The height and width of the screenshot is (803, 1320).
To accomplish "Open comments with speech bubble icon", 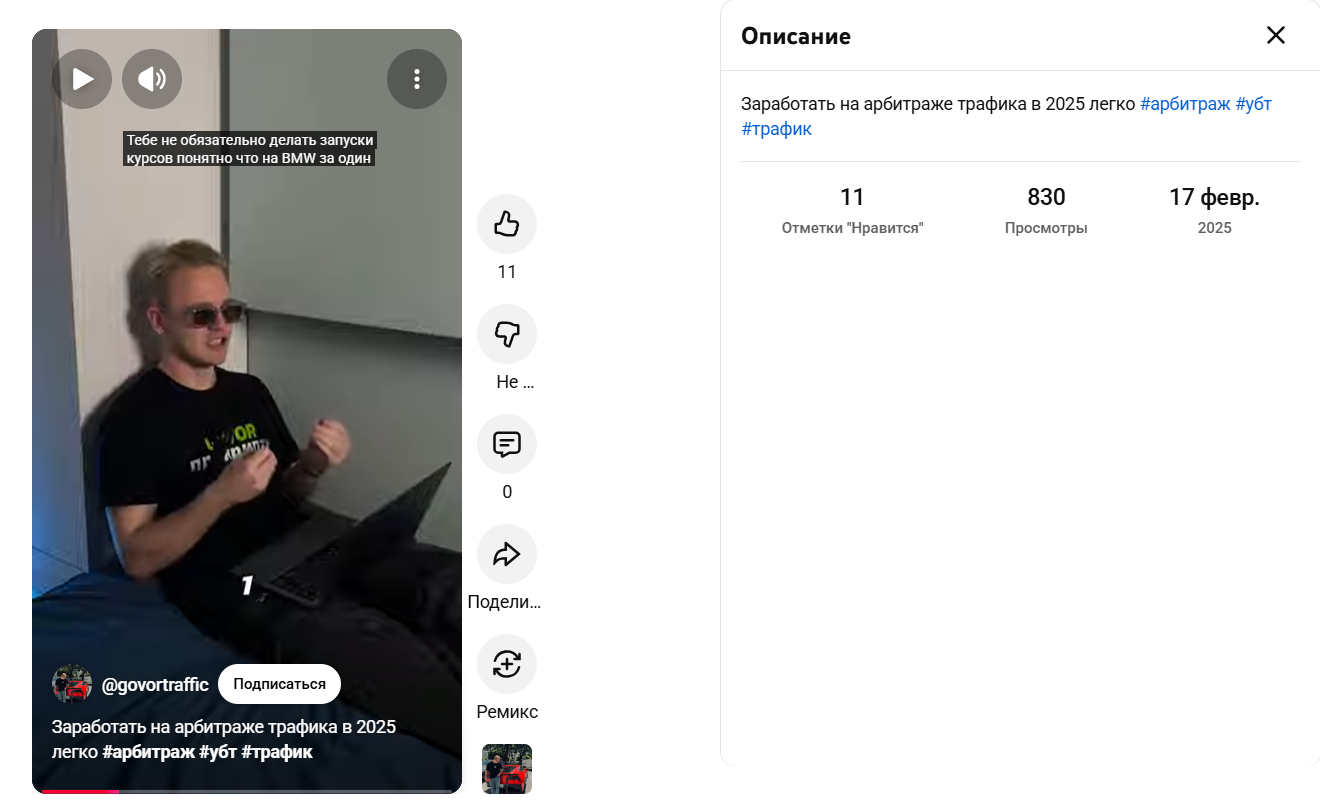I will (x=507, y=444).
